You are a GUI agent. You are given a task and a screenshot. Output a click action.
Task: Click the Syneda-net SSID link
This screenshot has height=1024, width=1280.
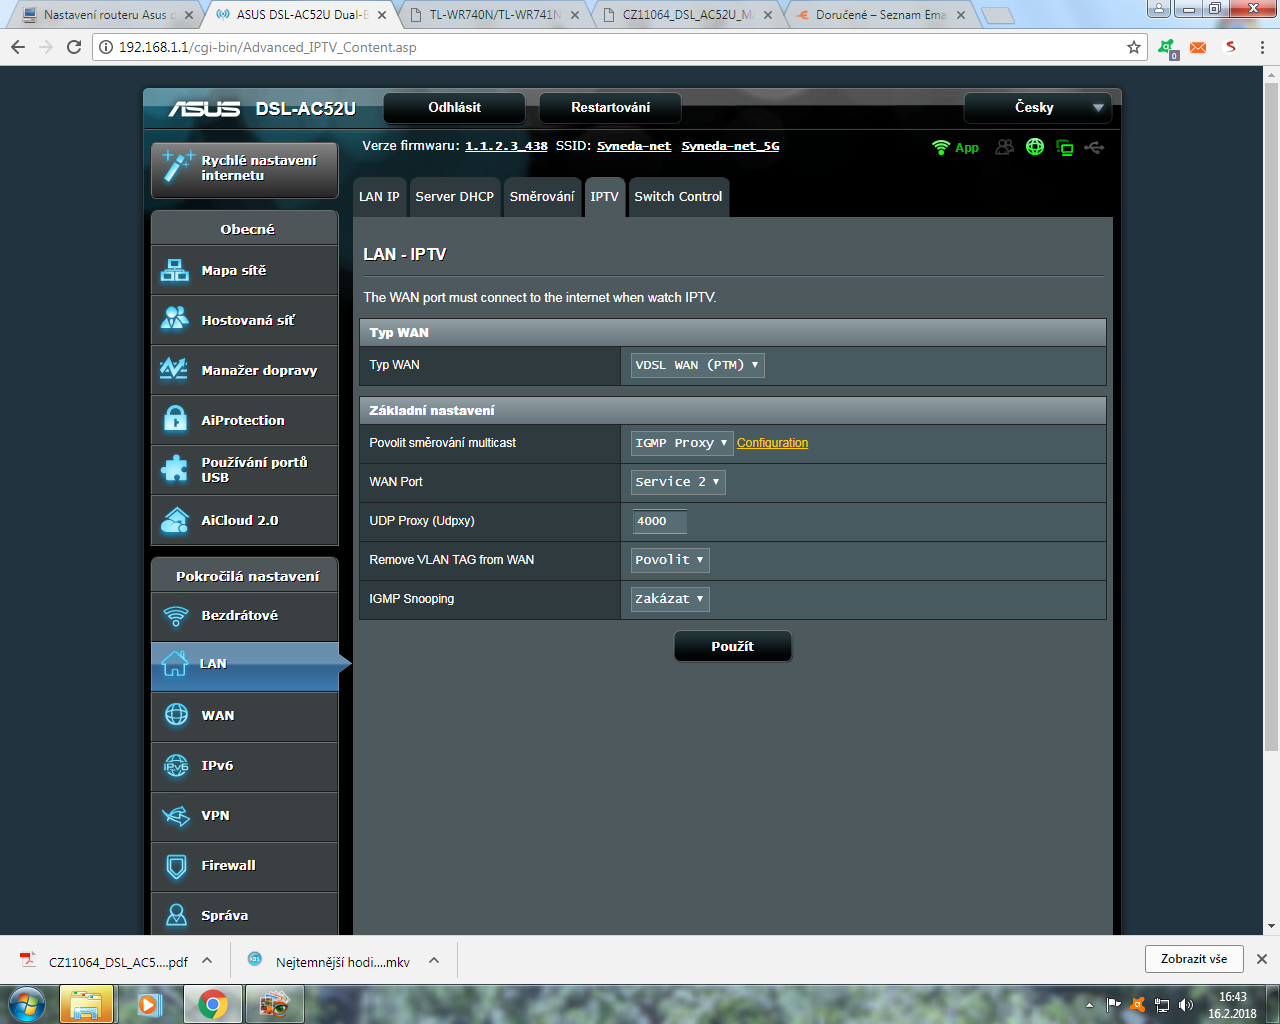coord(634,146)
